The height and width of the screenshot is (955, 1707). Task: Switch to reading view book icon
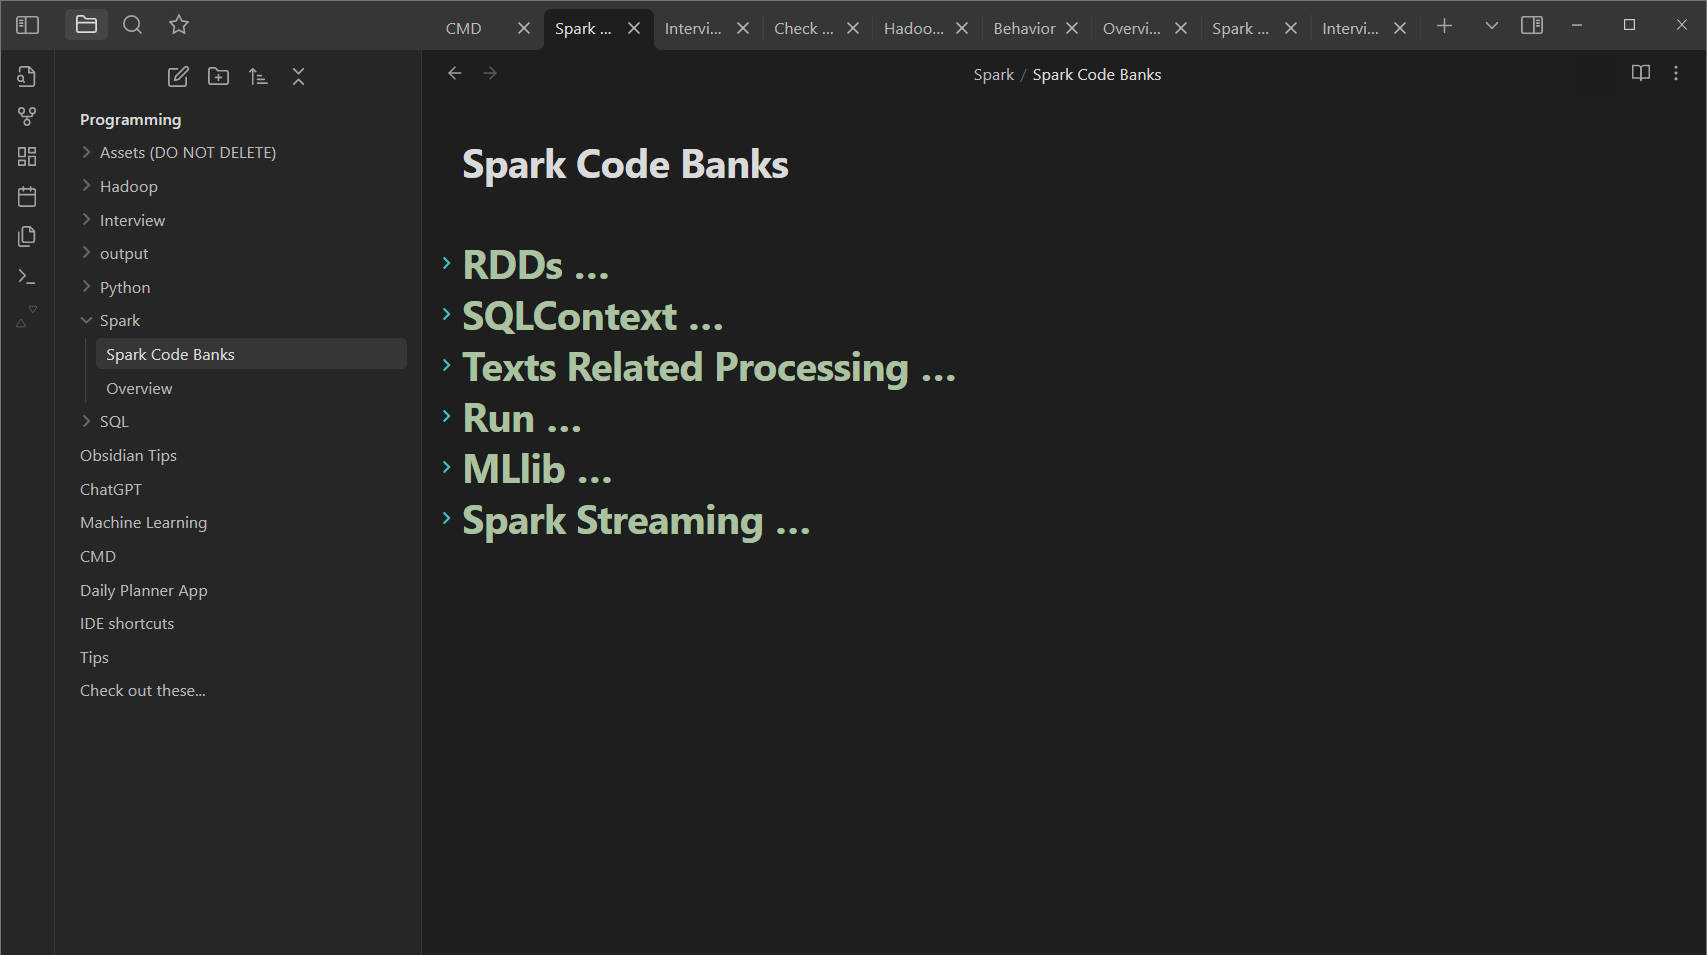pos(1640,73)
